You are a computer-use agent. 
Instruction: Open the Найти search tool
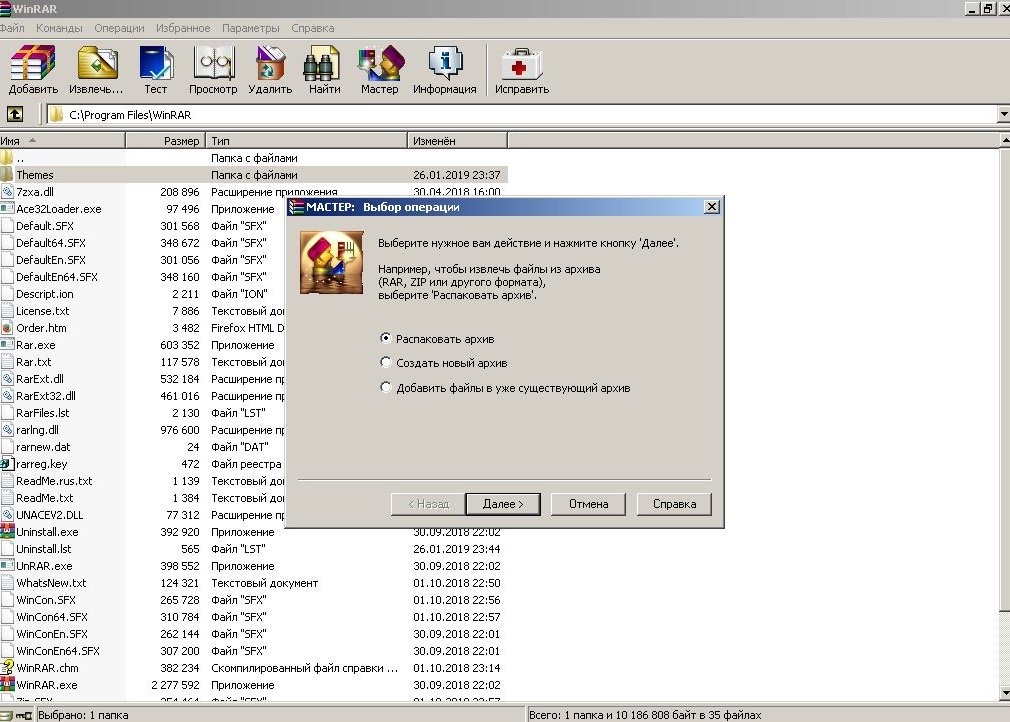point(324,70)
